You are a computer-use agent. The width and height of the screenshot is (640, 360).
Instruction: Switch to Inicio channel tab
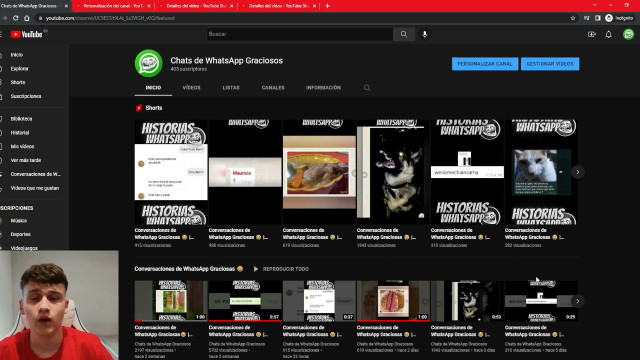pos(153,88)
